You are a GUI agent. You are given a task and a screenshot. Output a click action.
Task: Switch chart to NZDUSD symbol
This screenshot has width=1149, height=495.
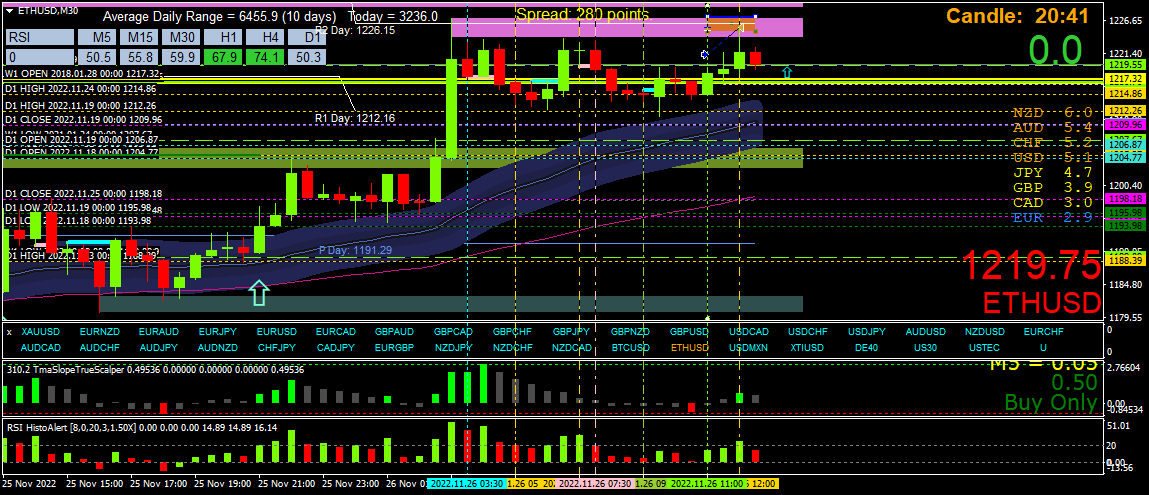pyautogui.click(x=985, y=332)
